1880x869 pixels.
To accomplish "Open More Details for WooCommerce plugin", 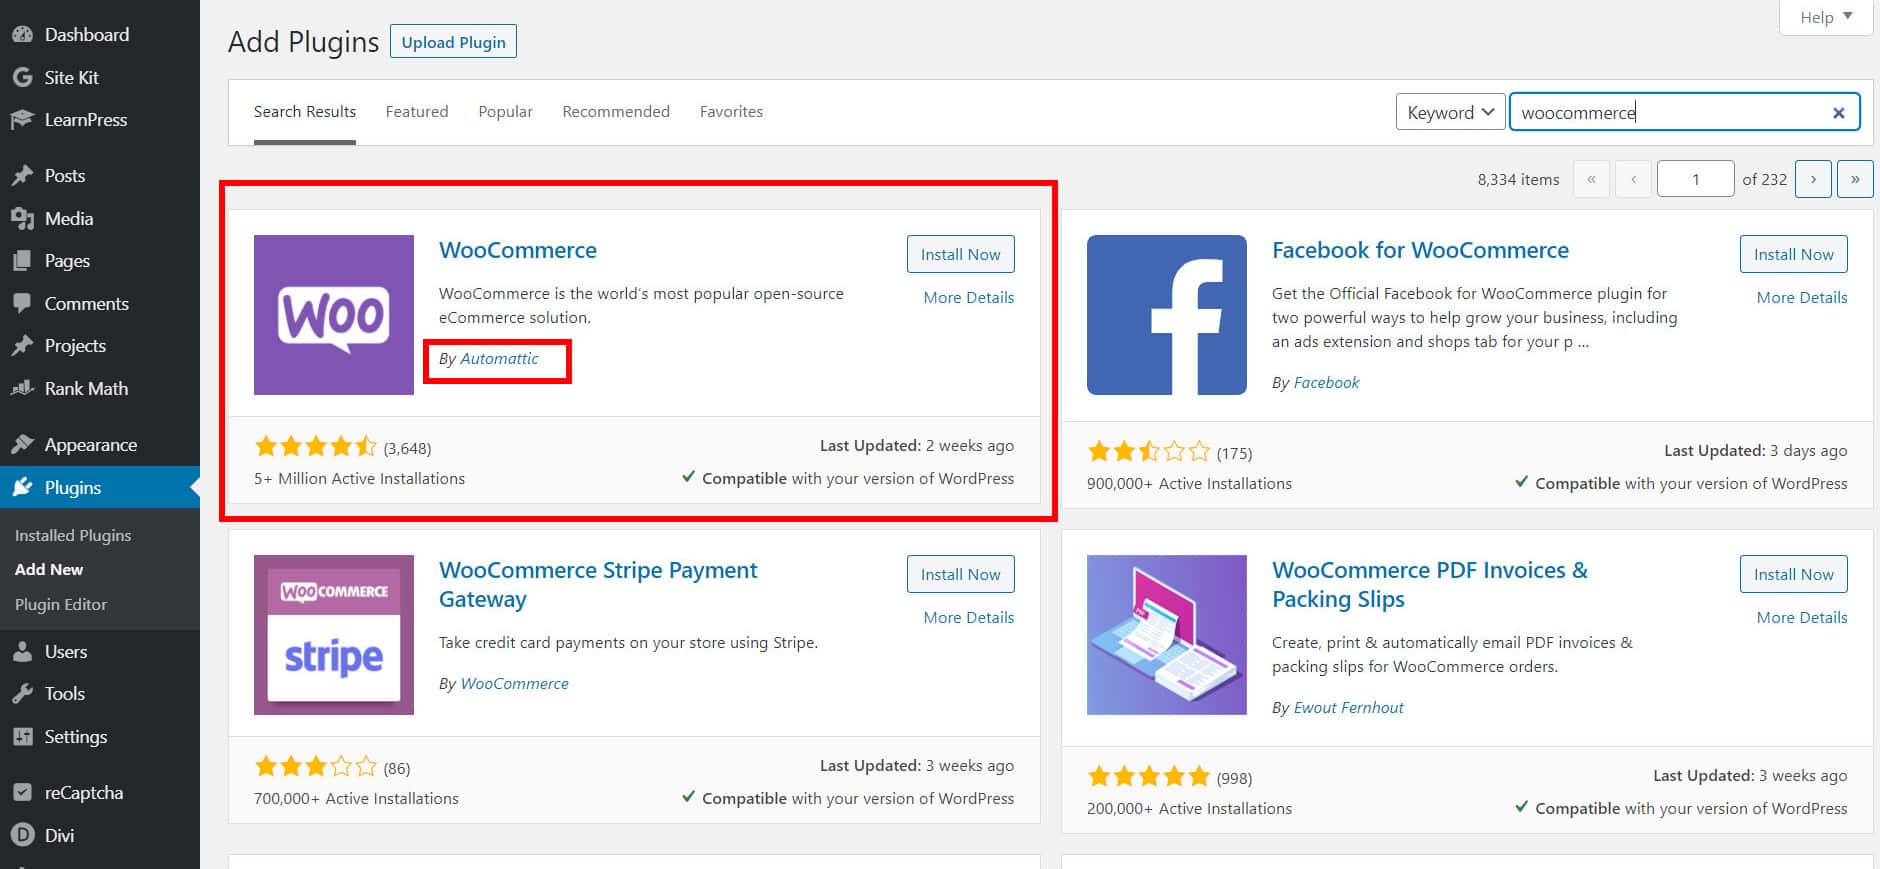I will click(x=968, y=298).
